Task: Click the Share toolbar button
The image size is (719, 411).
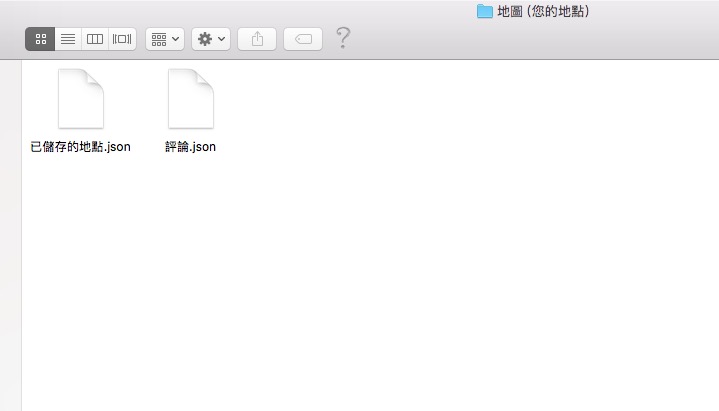Action: click(x=257, y=39)
